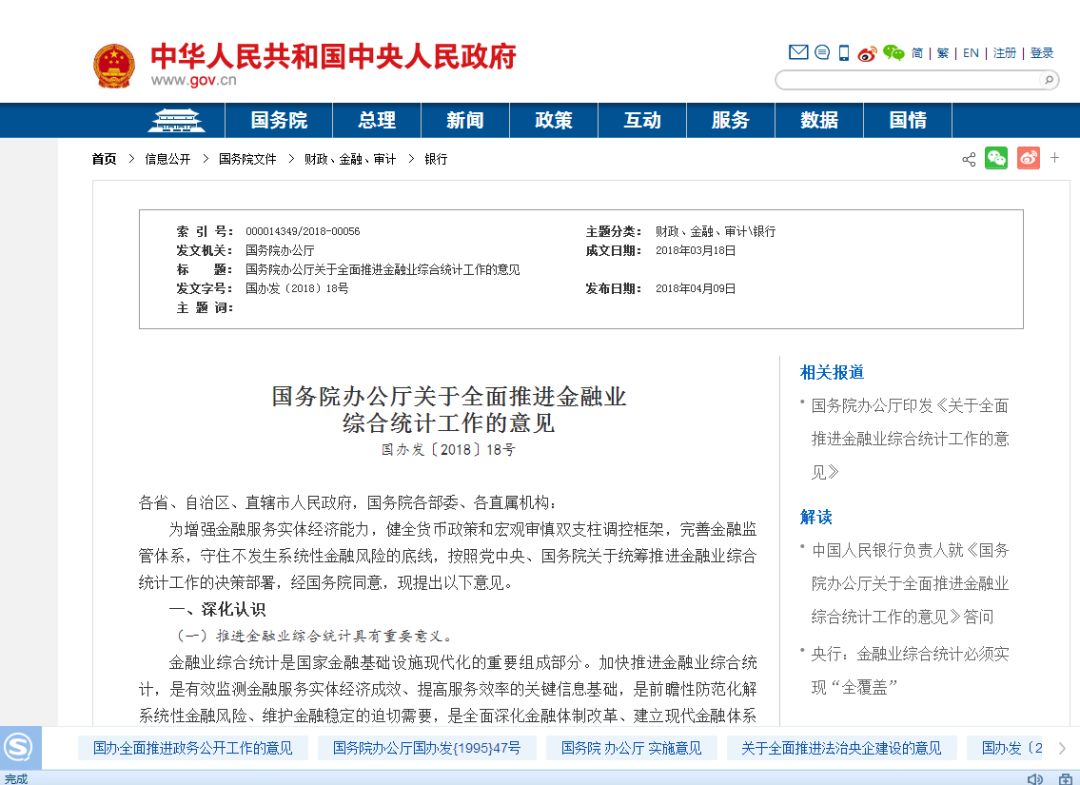Click the status bar icon at far right
1080x785 pixels.
pos(1065,779)
